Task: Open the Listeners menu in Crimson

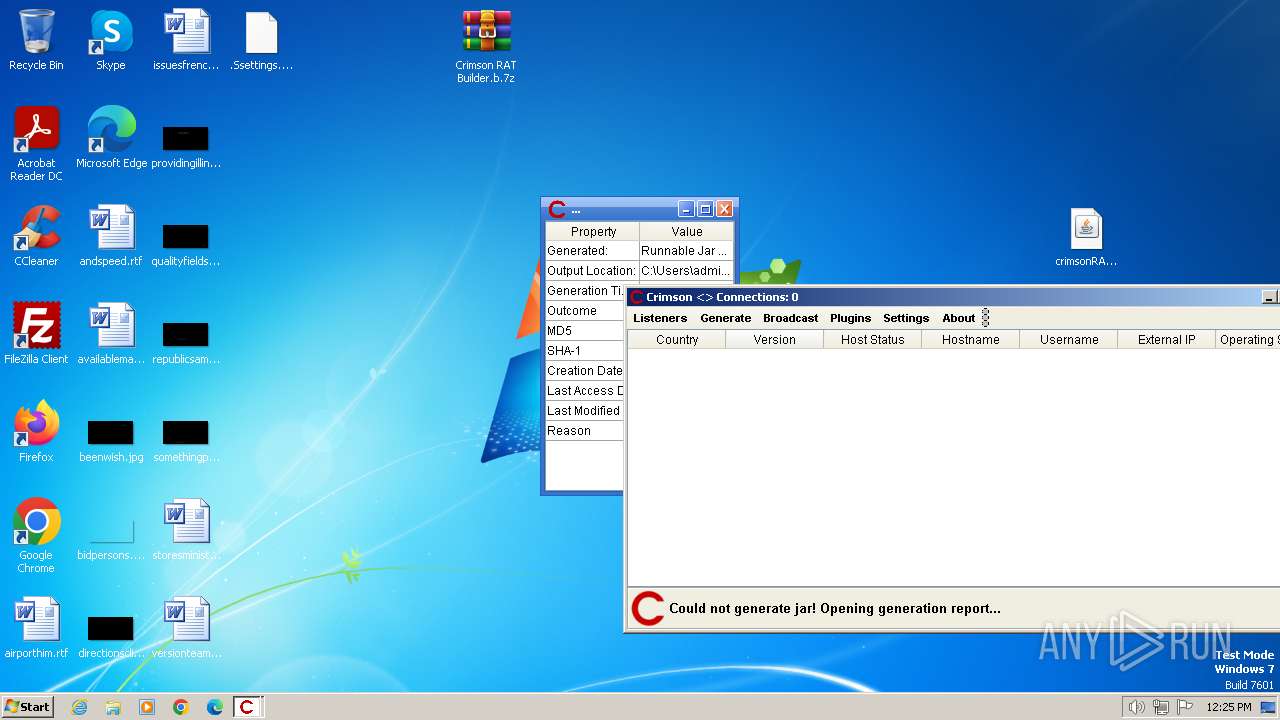Action: point(660,318)
